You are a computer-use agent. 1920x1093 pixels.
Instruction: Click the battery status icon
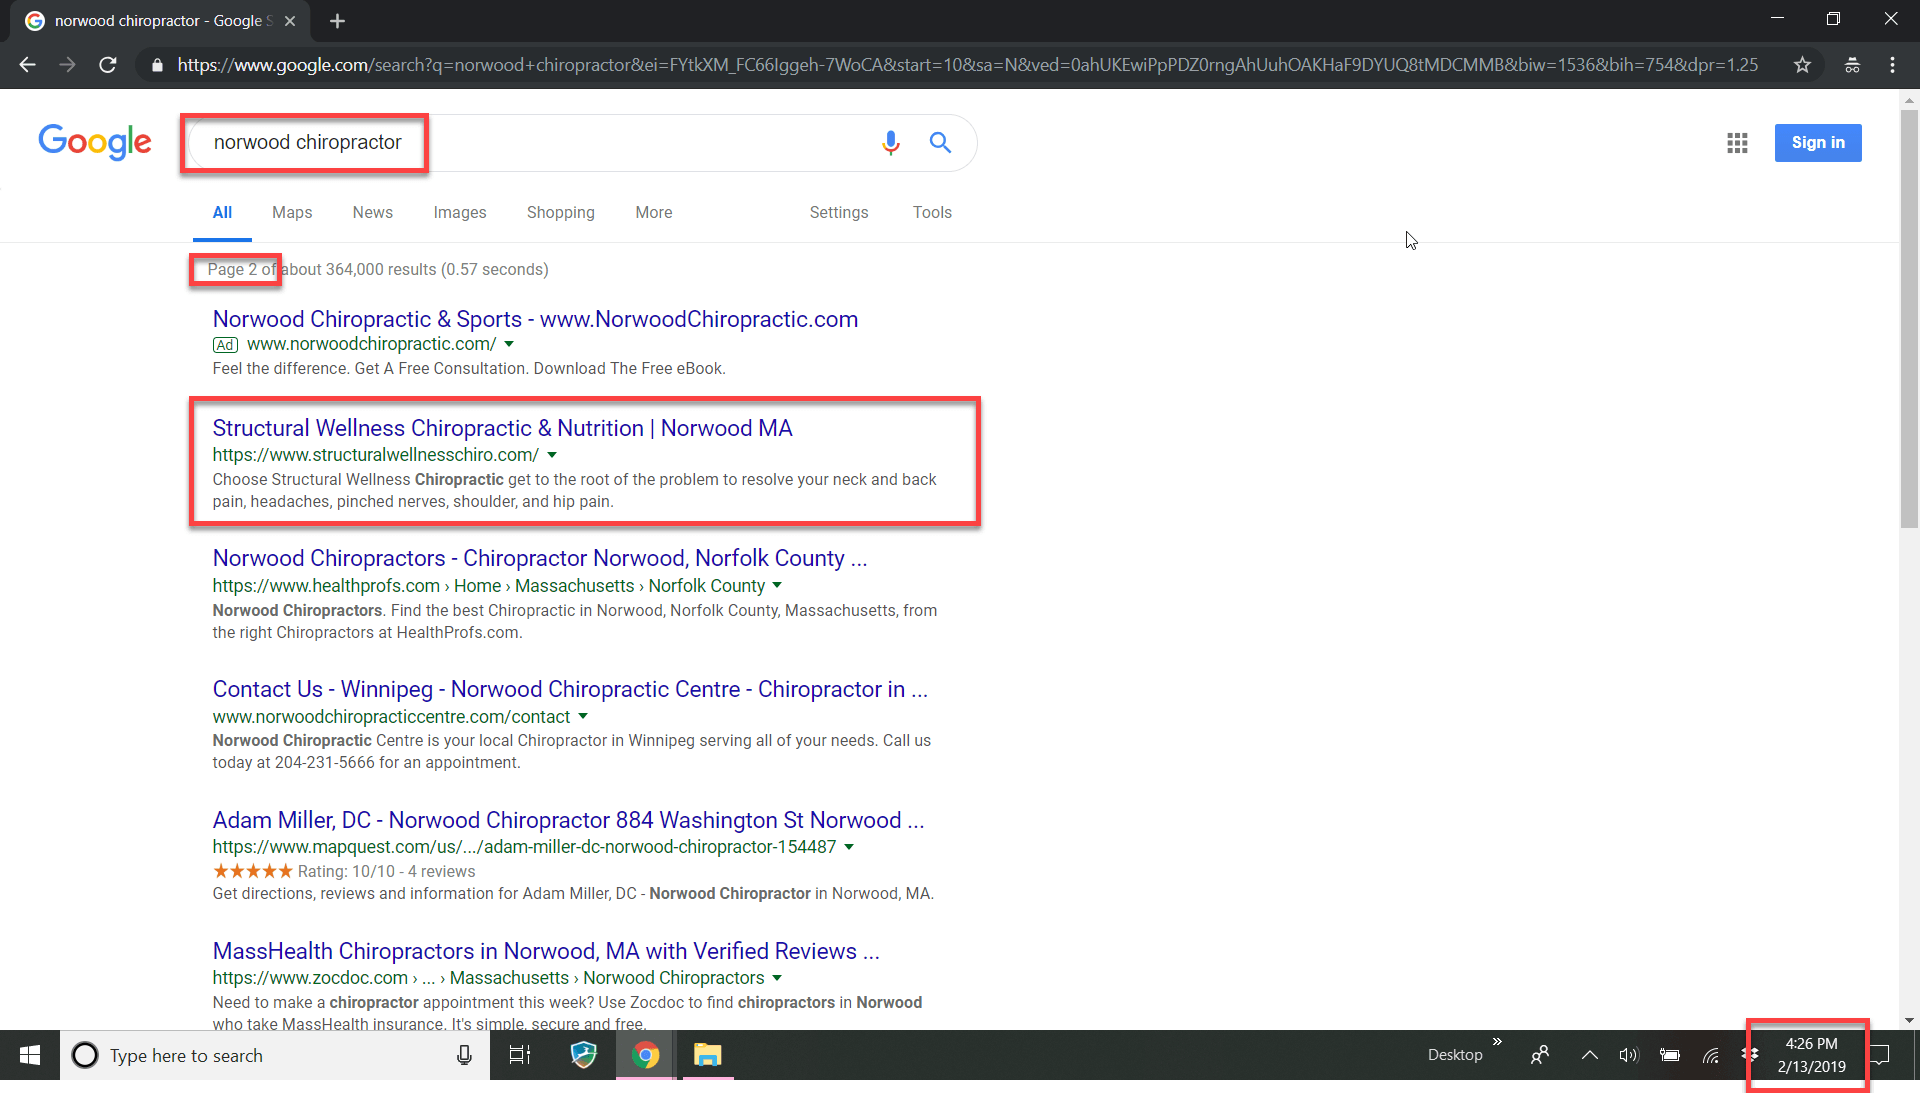click(1669, 1055)
